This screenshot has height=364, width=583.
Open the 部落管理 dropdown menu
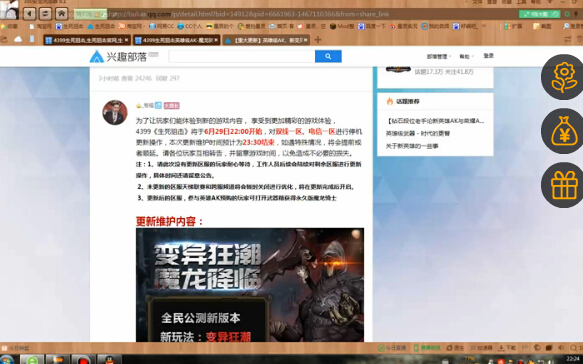[438, 57]
